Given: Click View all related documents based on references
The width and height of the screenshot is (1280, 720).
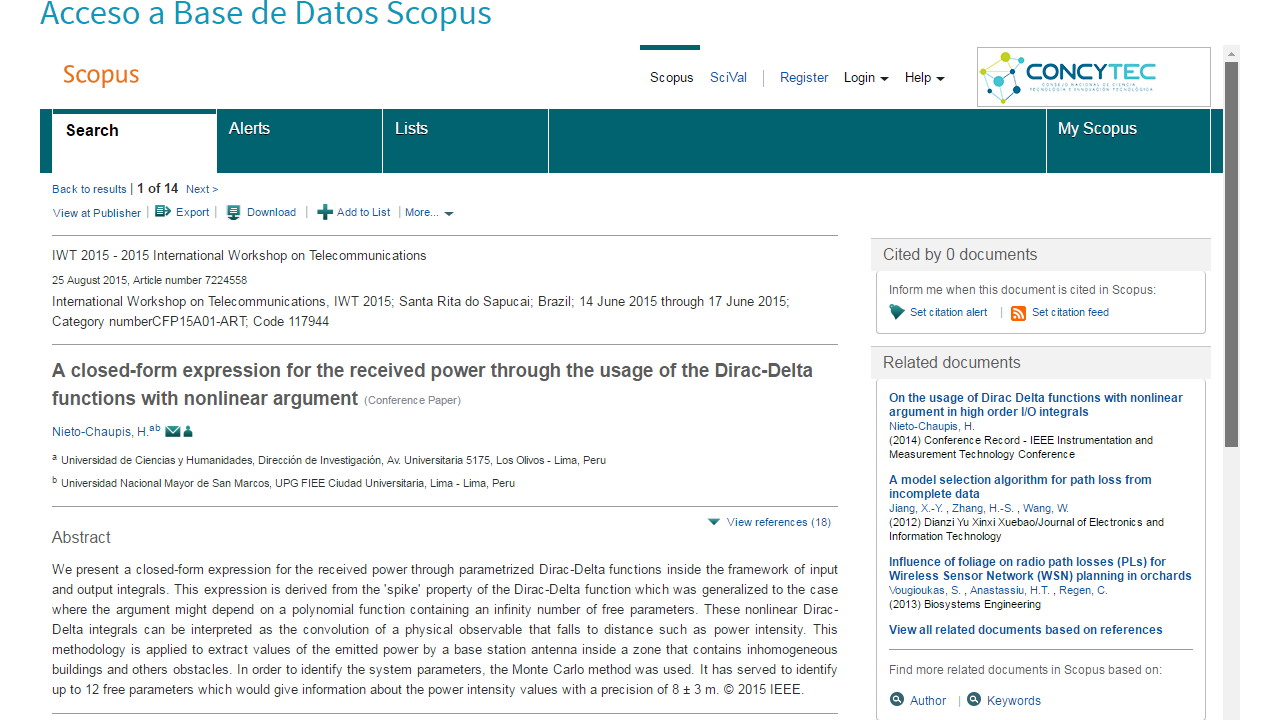Looking at the screenshot, I should 1026,630.
